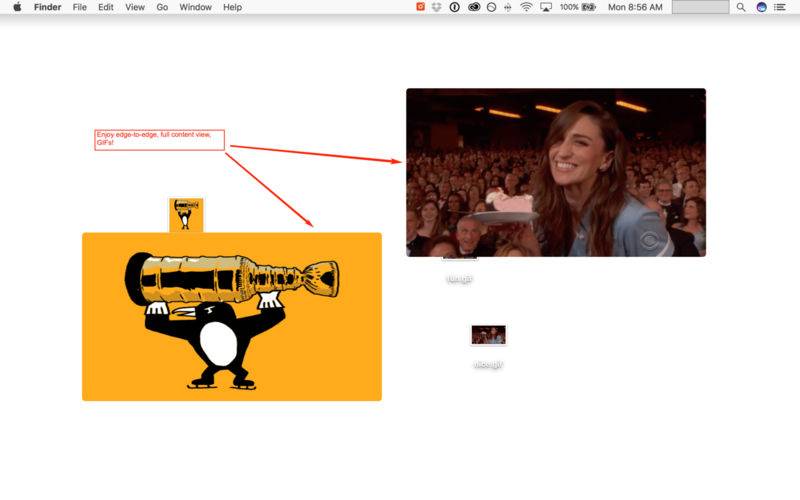This screenshot has height=500, width=800.
Task: Open the Dropbox menu bar icon
Action: pos(437,7)
